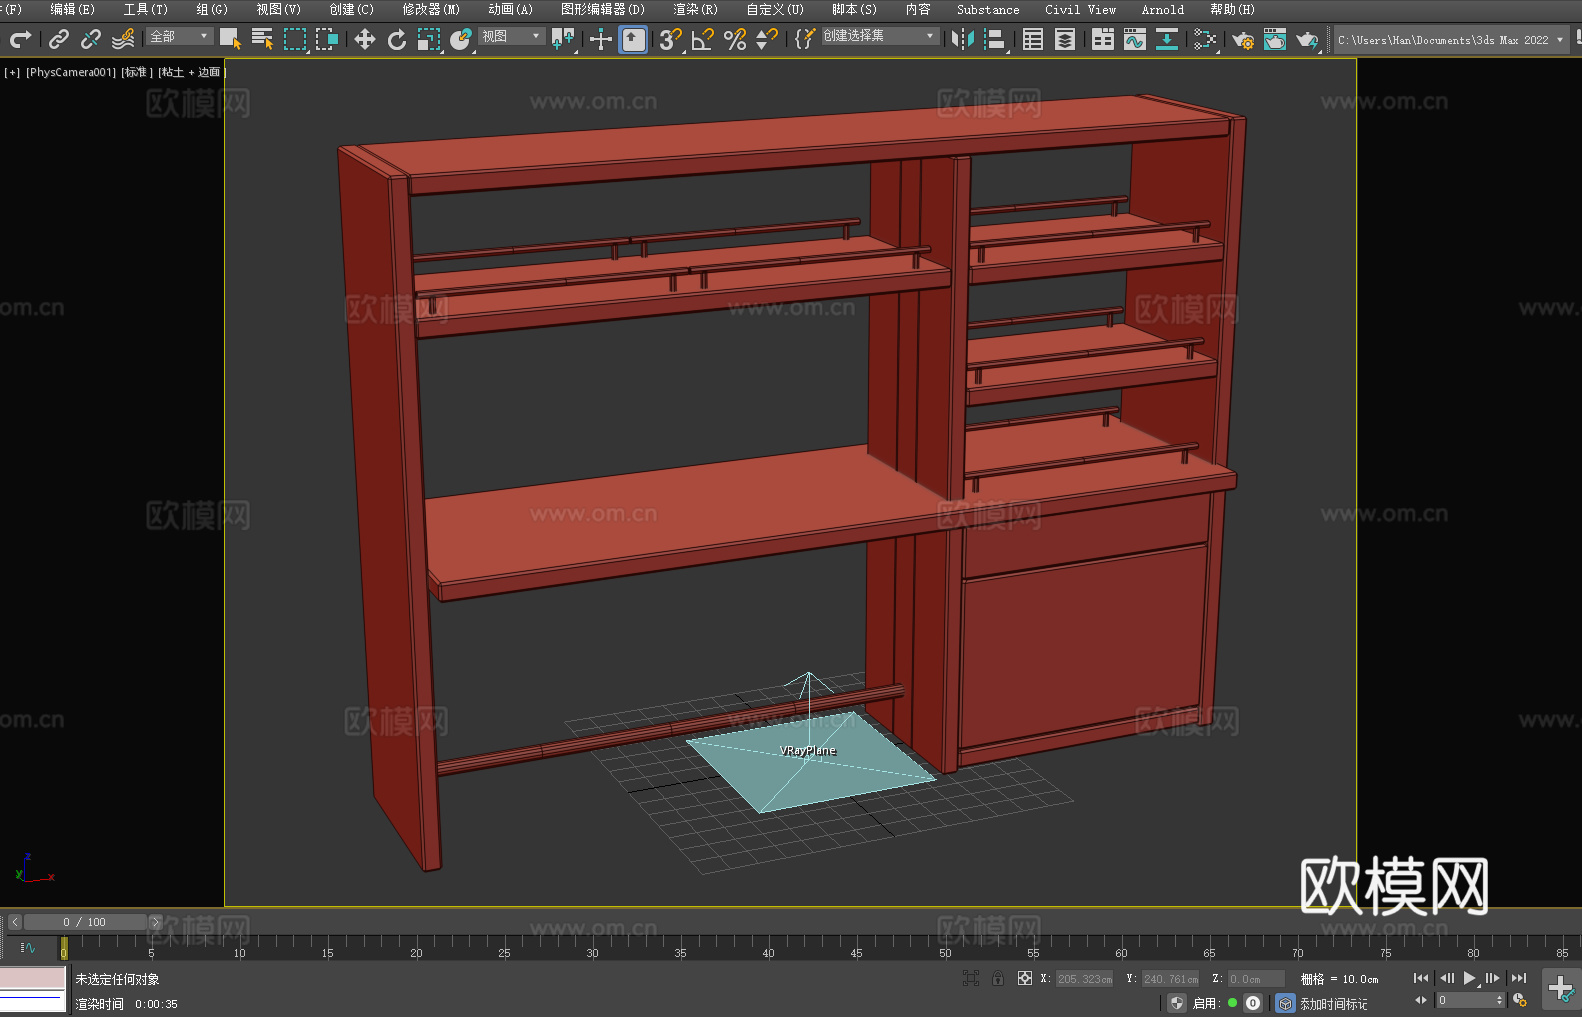Click the Redo arrow icon
The image size is (1582, 1017).
[20, 39]
